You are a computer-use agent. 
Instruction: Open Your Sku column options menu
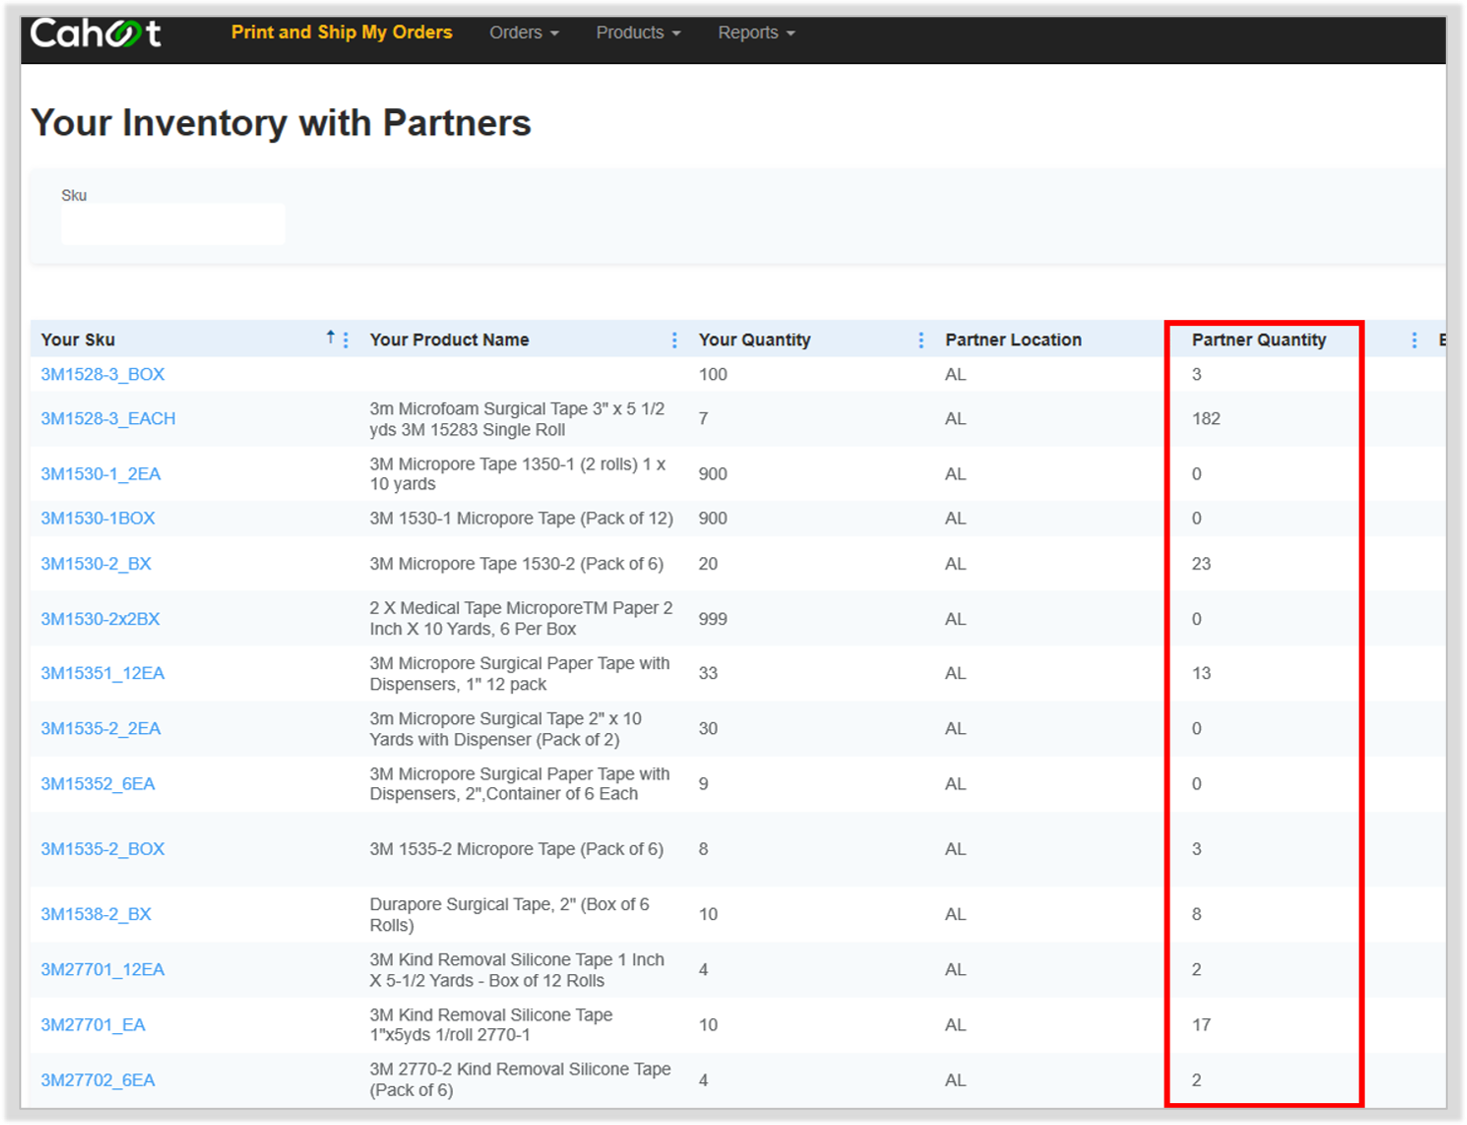point(346,340)
